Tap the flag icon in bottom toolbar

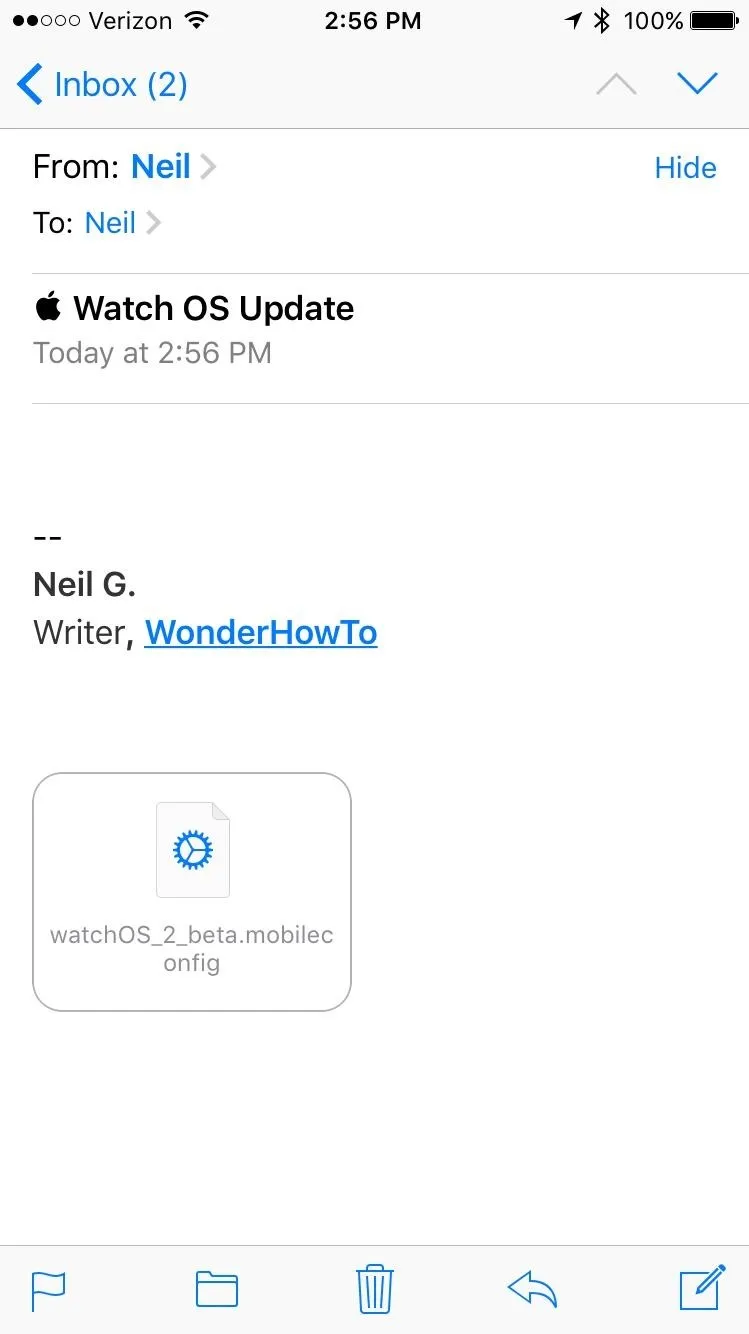(48, 1290)
